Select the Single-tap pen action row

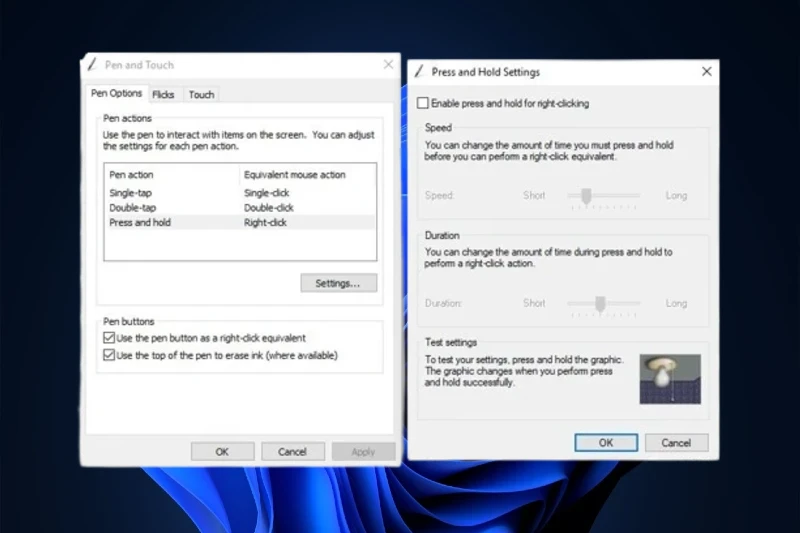(131, 193)
